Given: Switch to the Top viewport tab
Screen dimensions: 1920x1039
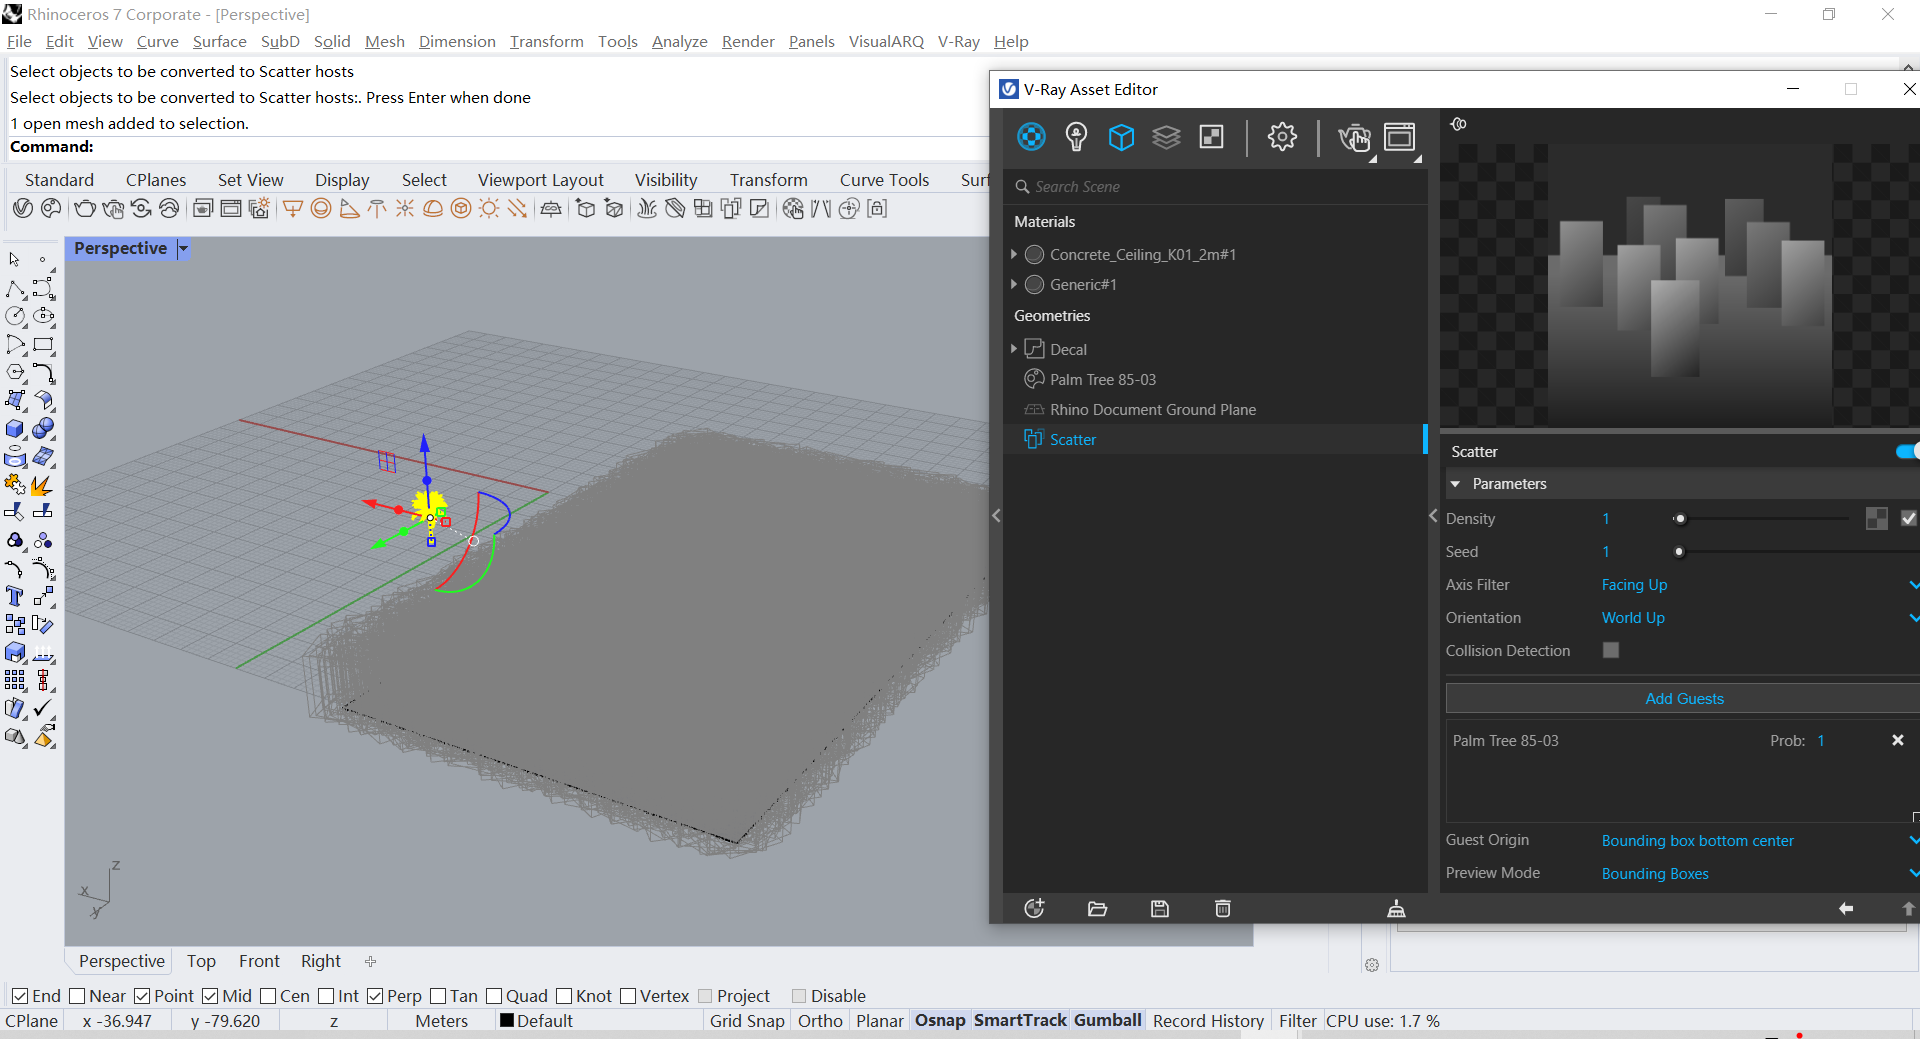Looking at the screenshot, I should point(201,961).
